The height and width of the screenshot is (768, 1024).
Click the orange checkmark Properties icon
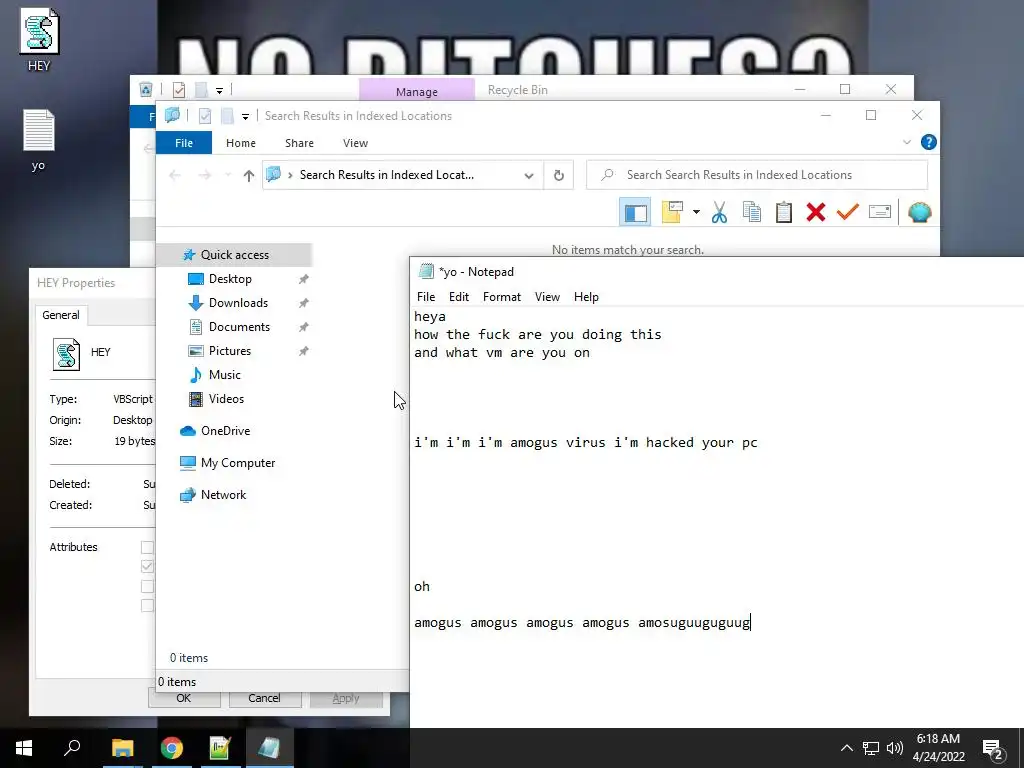[848, 212]
